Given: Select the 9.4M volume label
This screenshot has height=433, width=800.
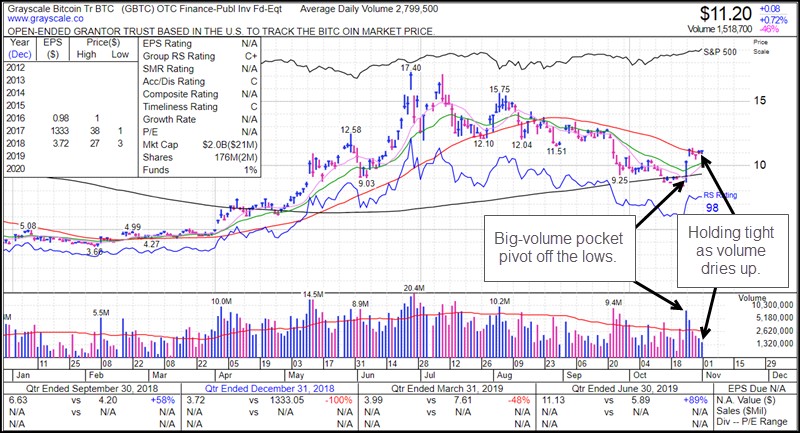Looking at the screenshot, I should pyautogui.click(x=613, y=302).
